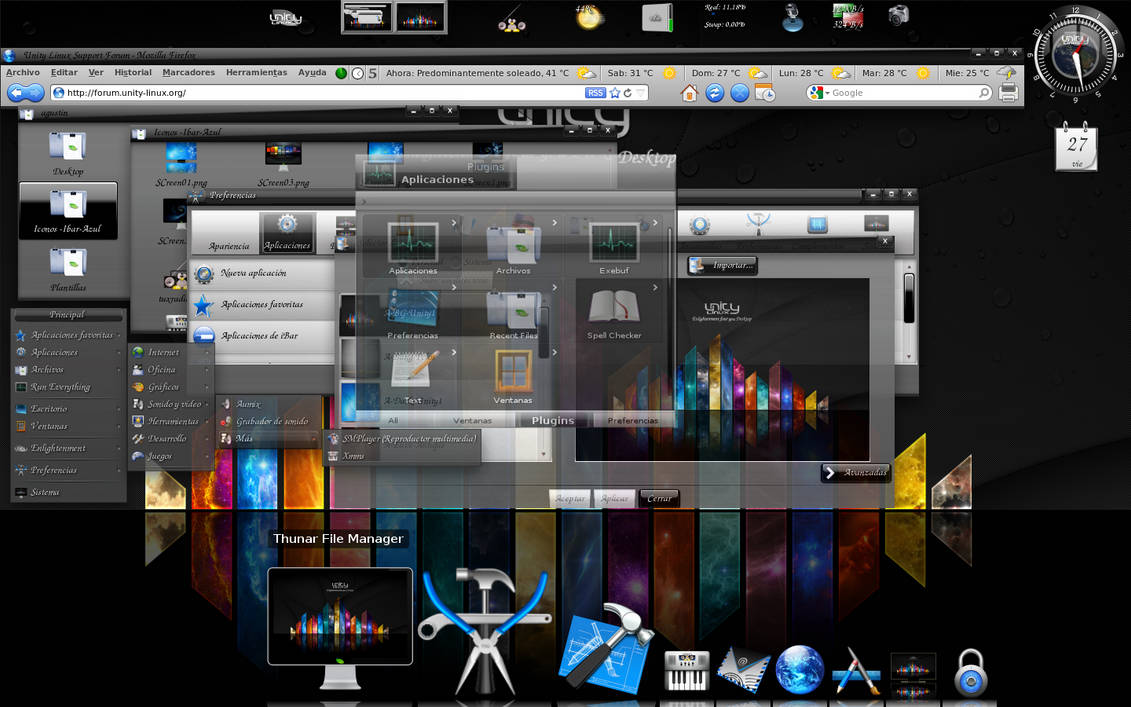The image size is (1131, 707).
Task: Open SCreen01.png file in Iconos-Ibar-Azul window
Action: [181, 165]
